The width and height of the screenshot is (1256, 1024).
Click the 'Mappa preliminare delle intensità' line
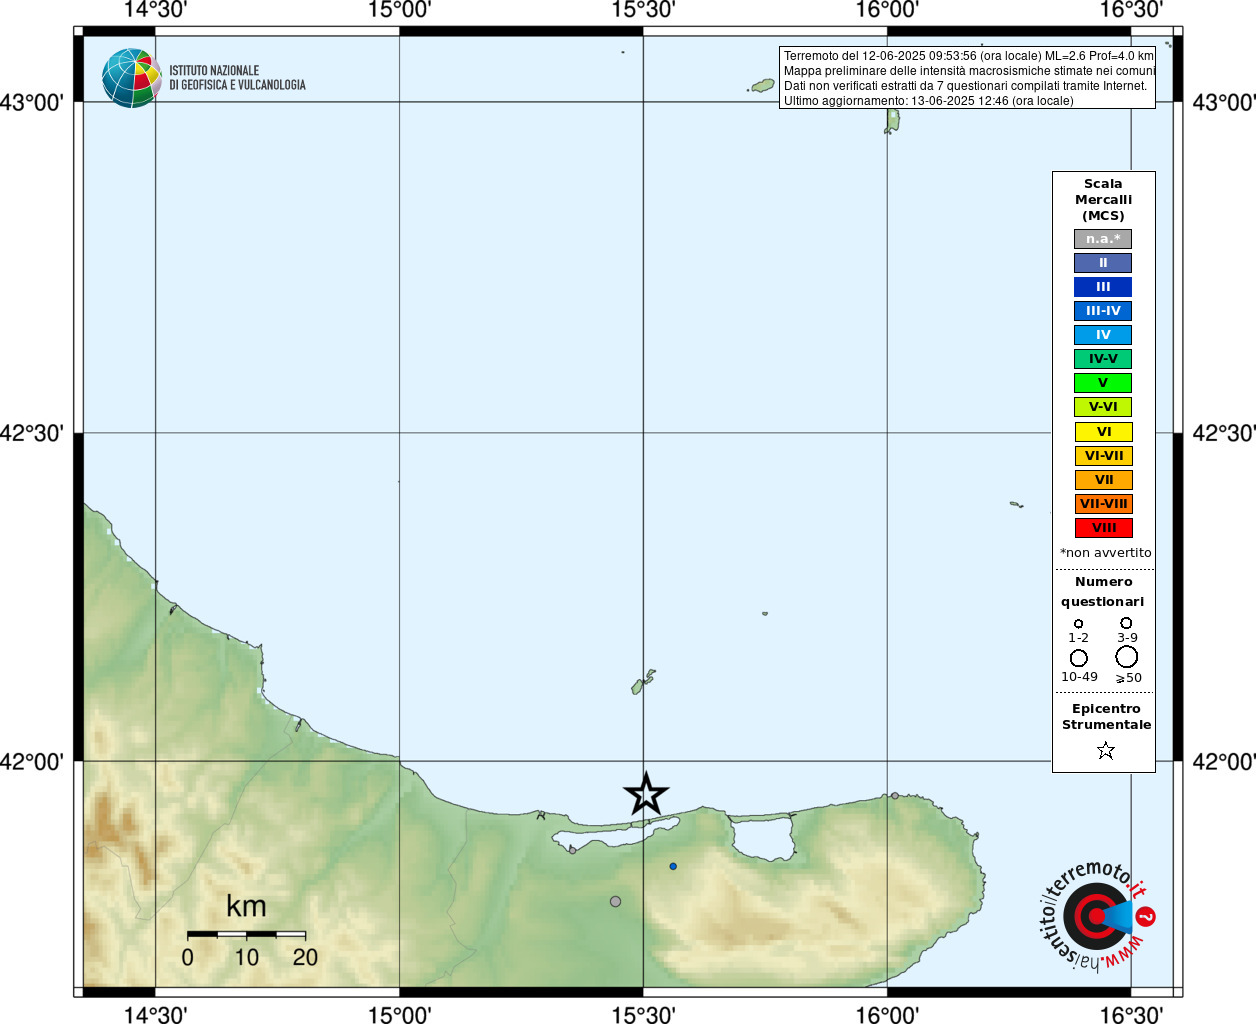point(968,71)
